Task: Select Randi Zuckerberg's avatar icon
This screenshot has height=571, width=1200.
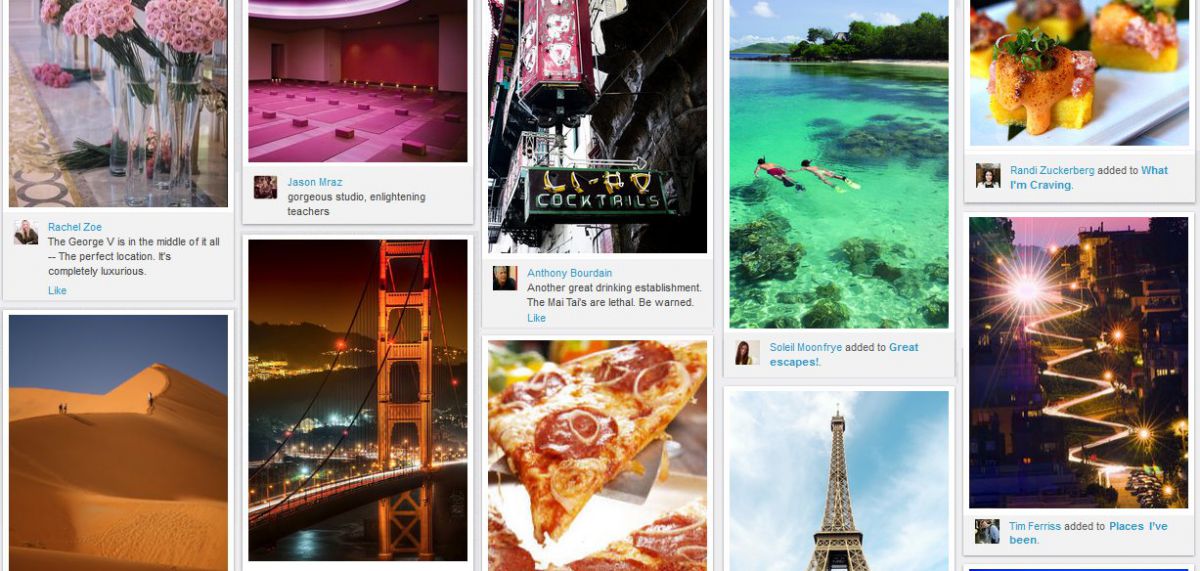Action: coord(988,176)
